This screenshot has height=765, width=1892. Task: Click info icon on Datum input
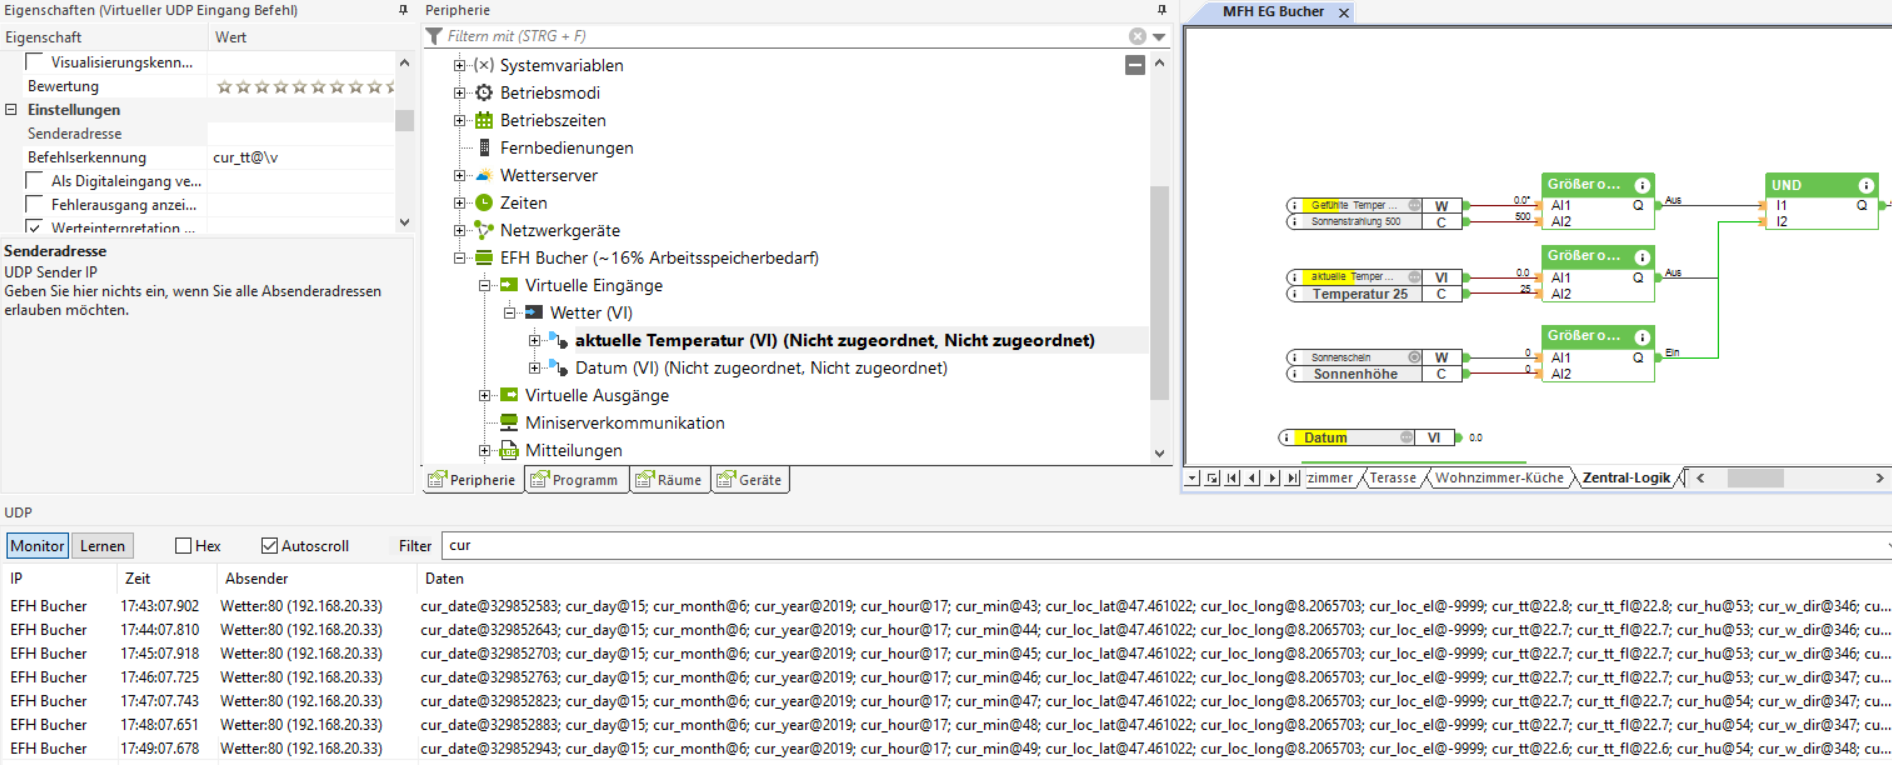(1287, 438)
